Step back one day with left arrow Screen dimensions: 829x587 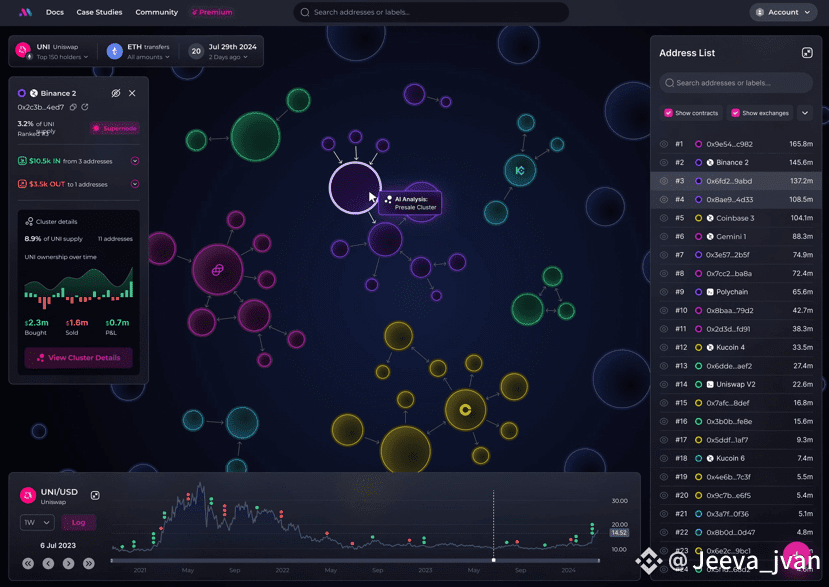coord(48,564)
